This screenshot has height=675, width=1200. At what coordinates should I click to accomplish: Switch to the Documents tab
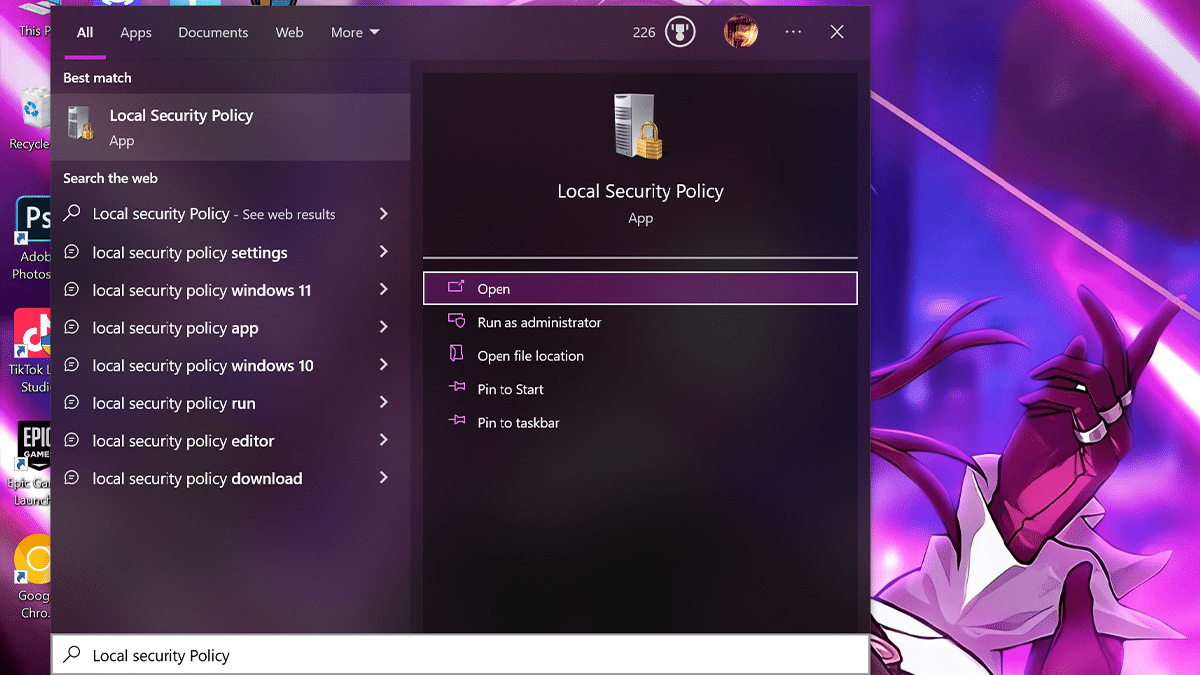pos(213,32)
